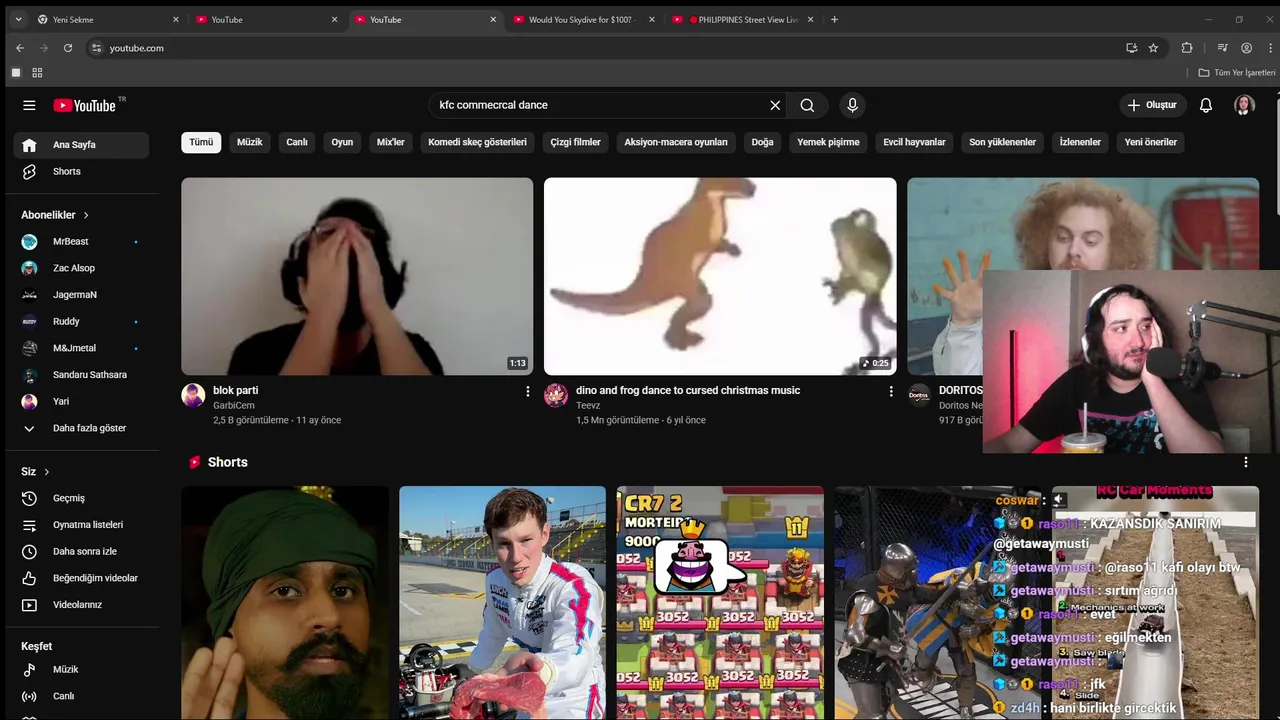1280x720 pixels.
Task: Select the Canlı filter chip
Action: pos(297,142)
